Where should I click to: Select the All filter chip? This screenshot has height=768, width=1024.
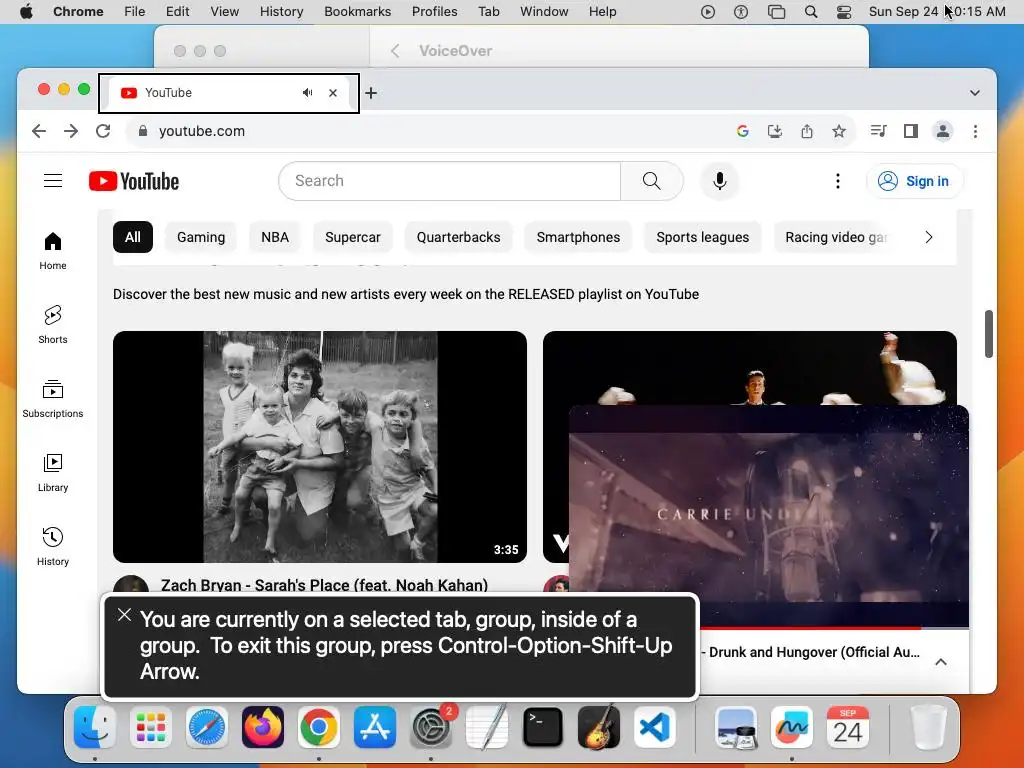pos(133,237)
